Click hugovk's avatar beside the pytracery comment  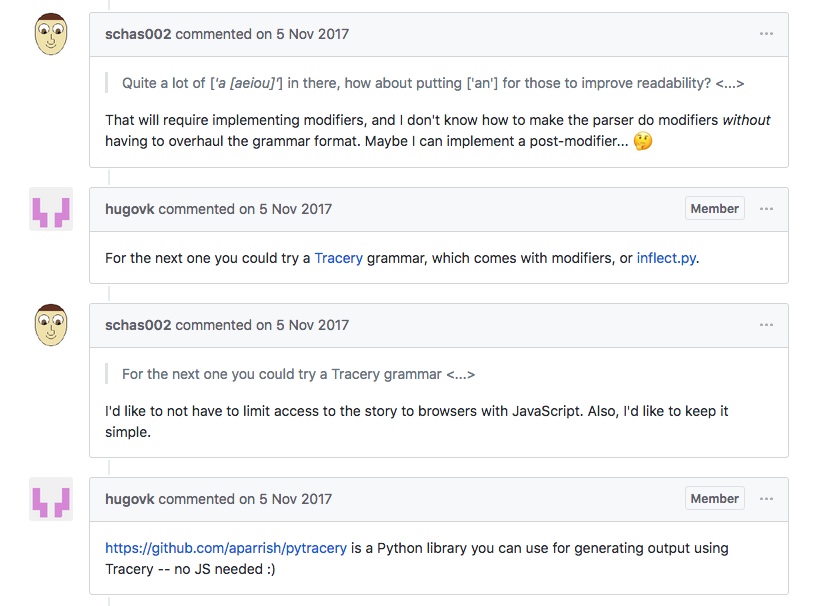pyautogui.click(x=51, y=499)
